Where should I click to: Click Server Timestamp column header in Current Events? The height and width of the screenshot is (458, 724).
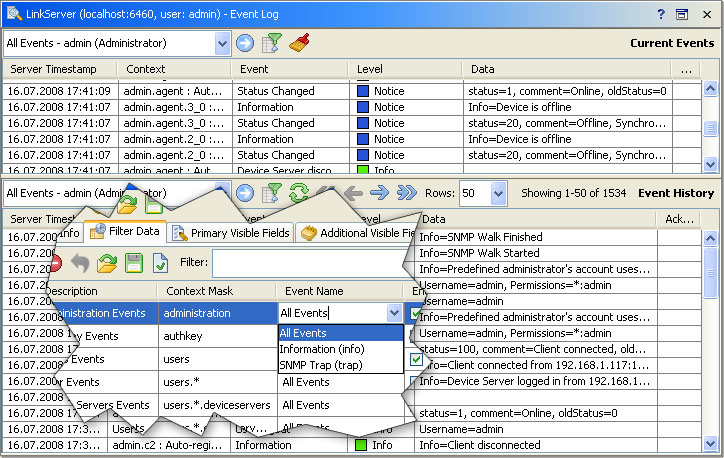coord(60,69)
